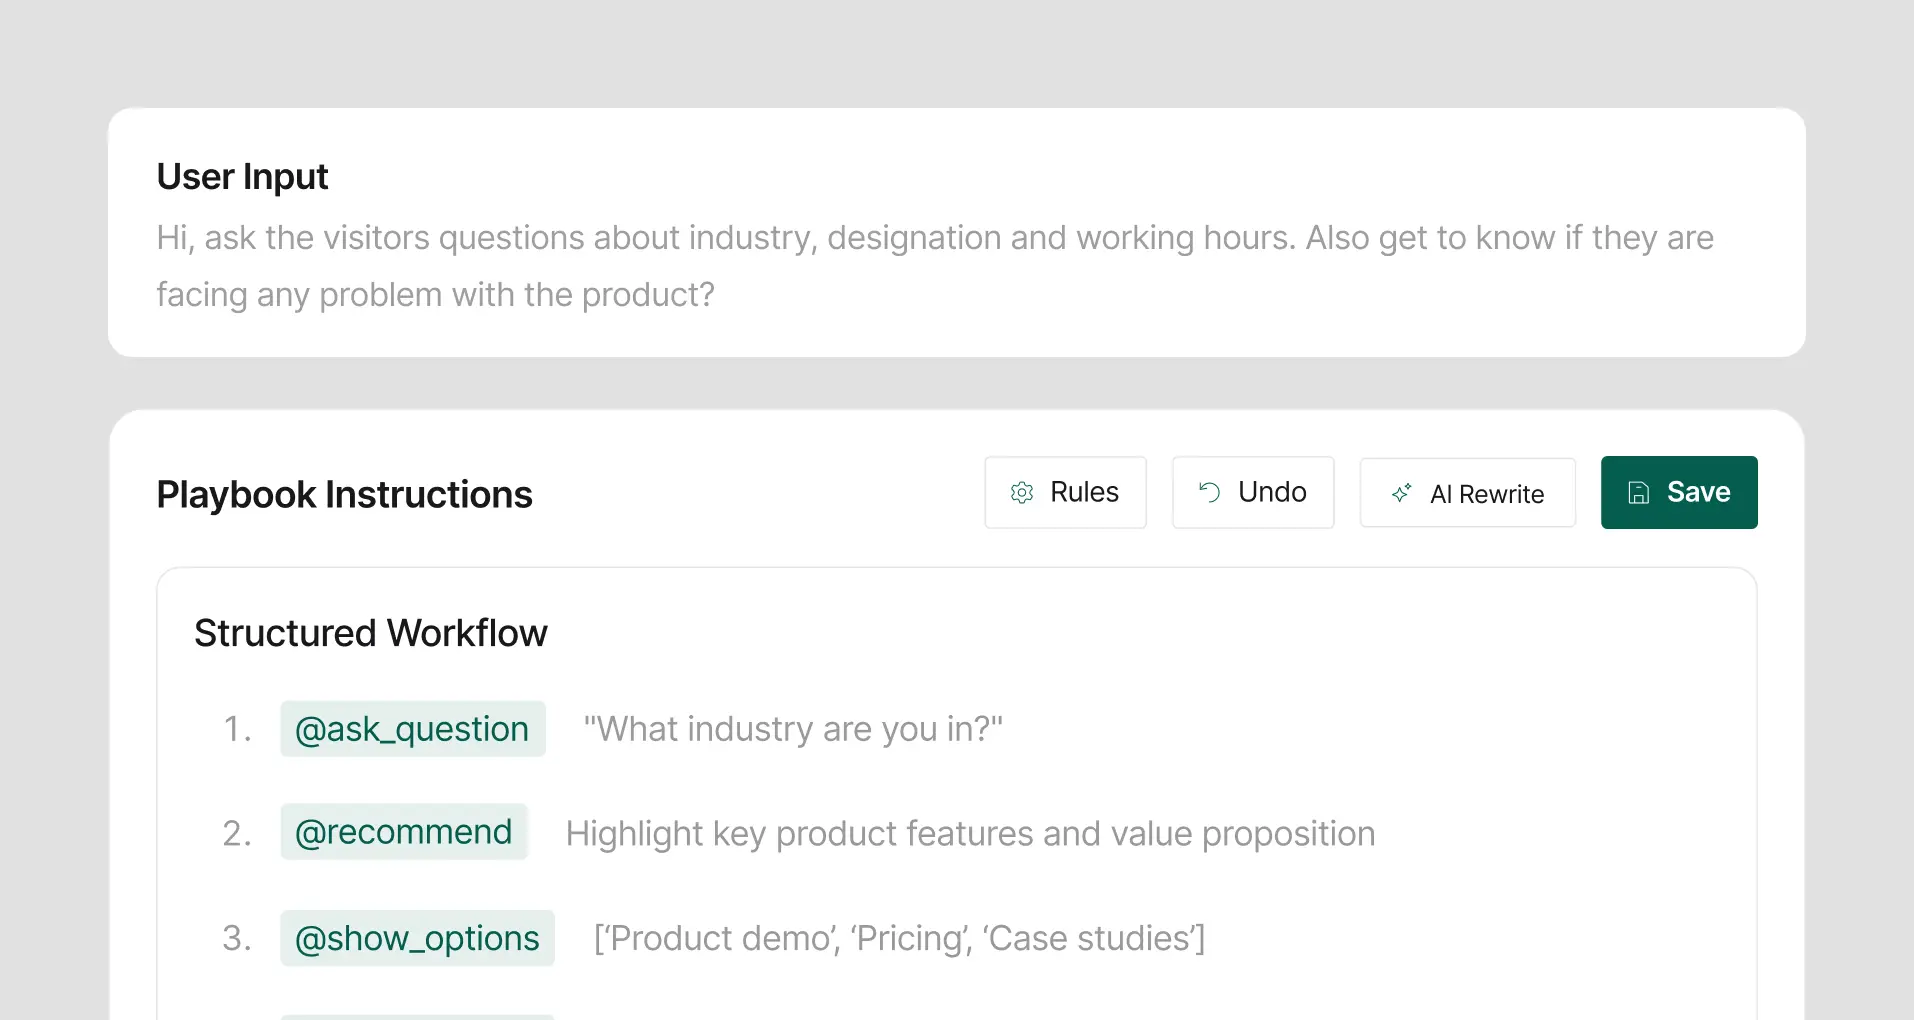This screenshot has width=1914, height=1020.
Task: Click the options list in step 3
Action: (899, 938)
